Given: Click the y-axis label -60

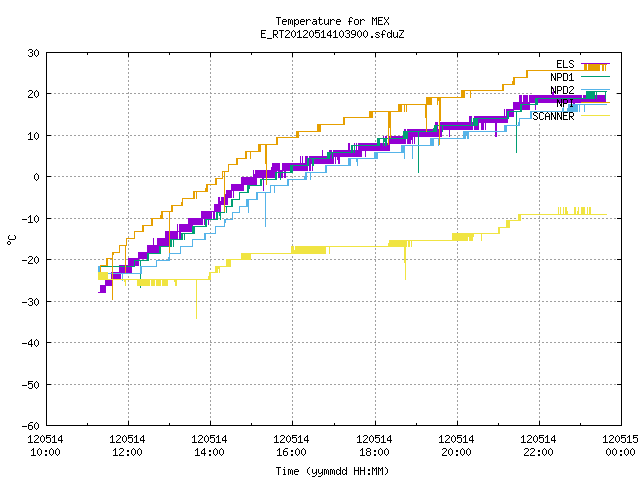Looking at the screenshot, I should click(x=31, y=426).
